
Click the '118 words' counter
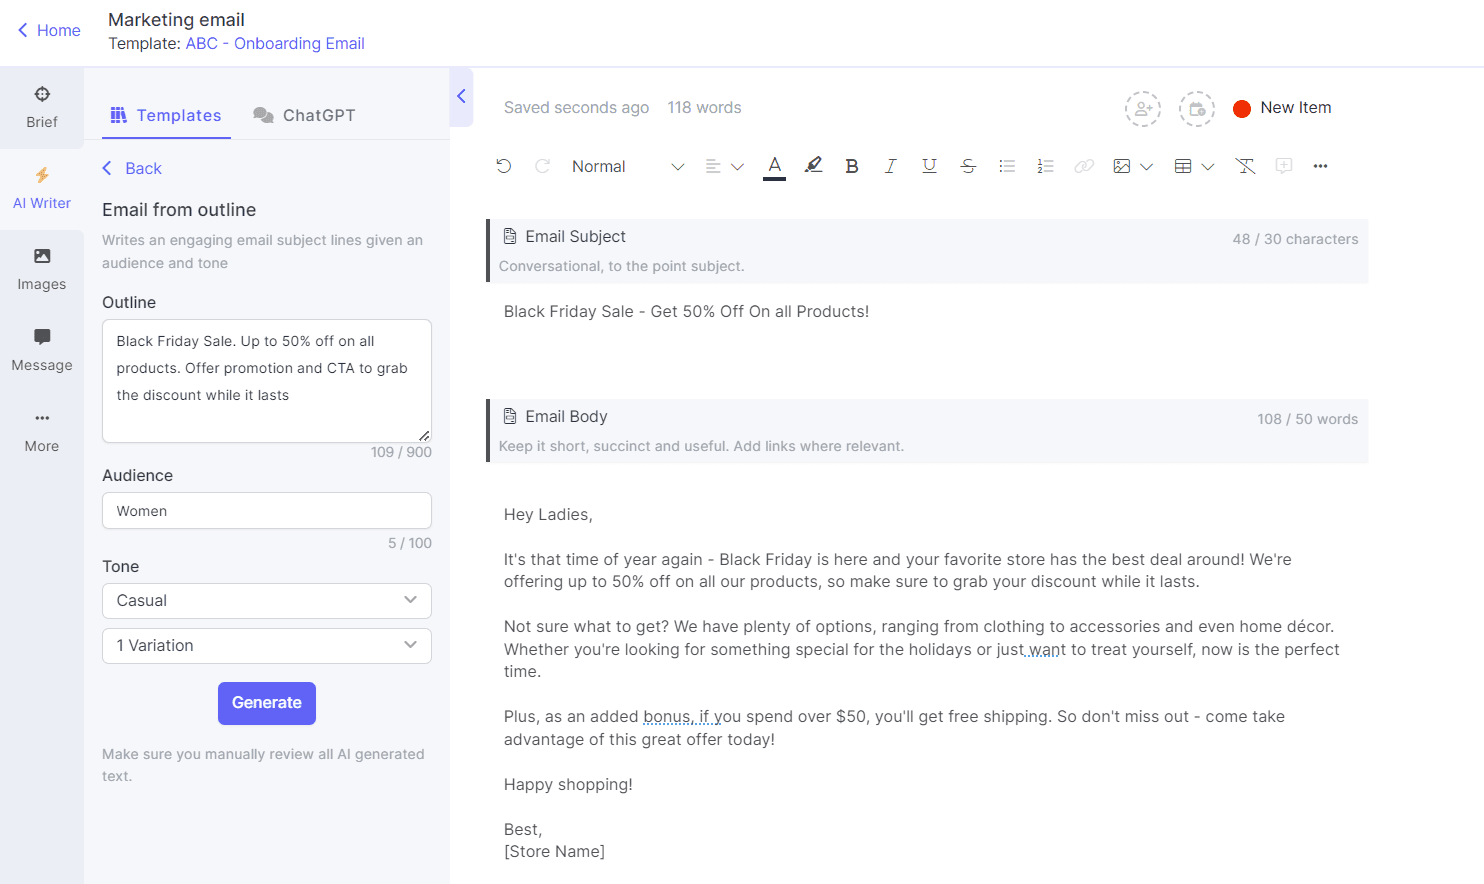[x=705, y=107]
